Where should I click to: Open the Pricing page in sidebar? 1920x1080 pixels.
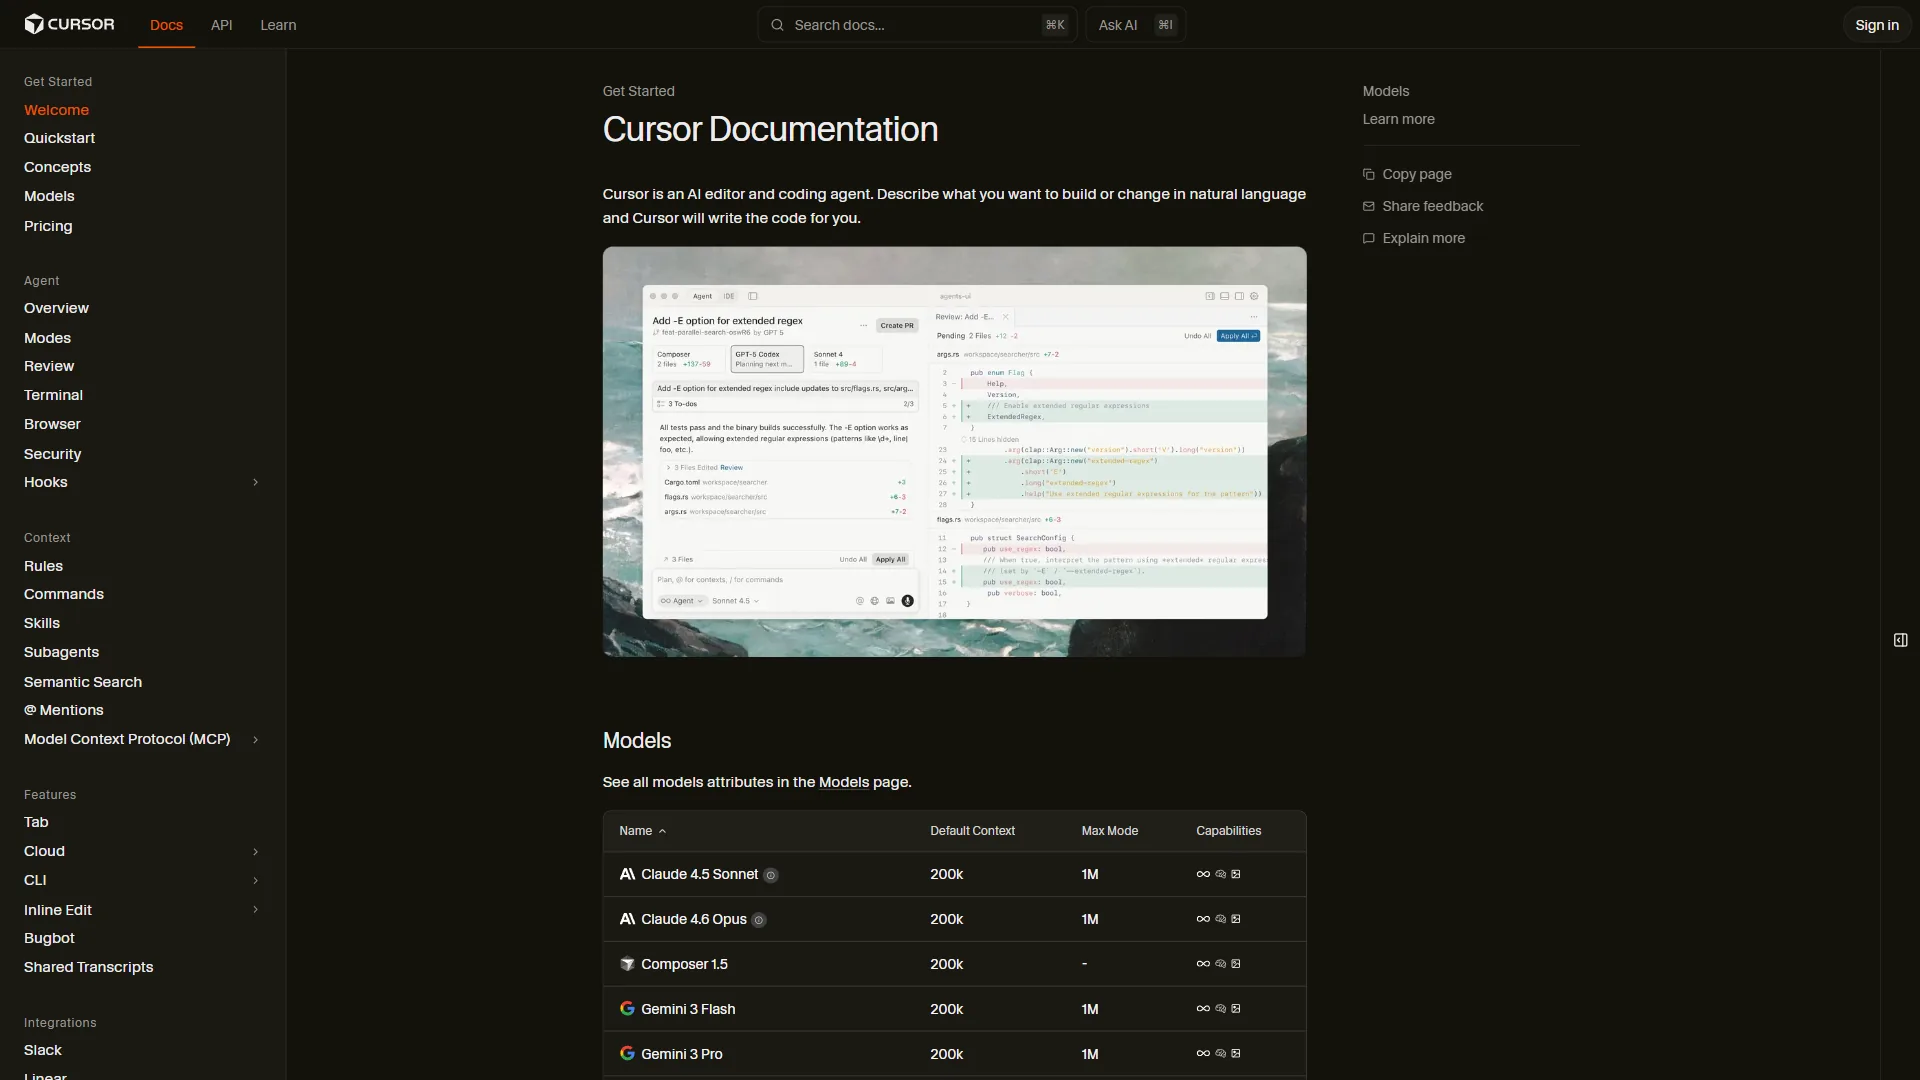point(48,226)
